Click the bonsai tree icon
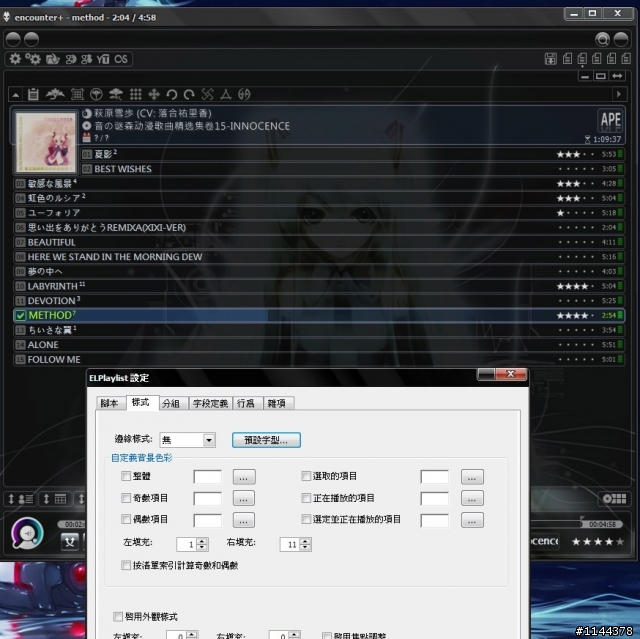Viewport: 640px width, 639px height. click(x=116, y=94)
